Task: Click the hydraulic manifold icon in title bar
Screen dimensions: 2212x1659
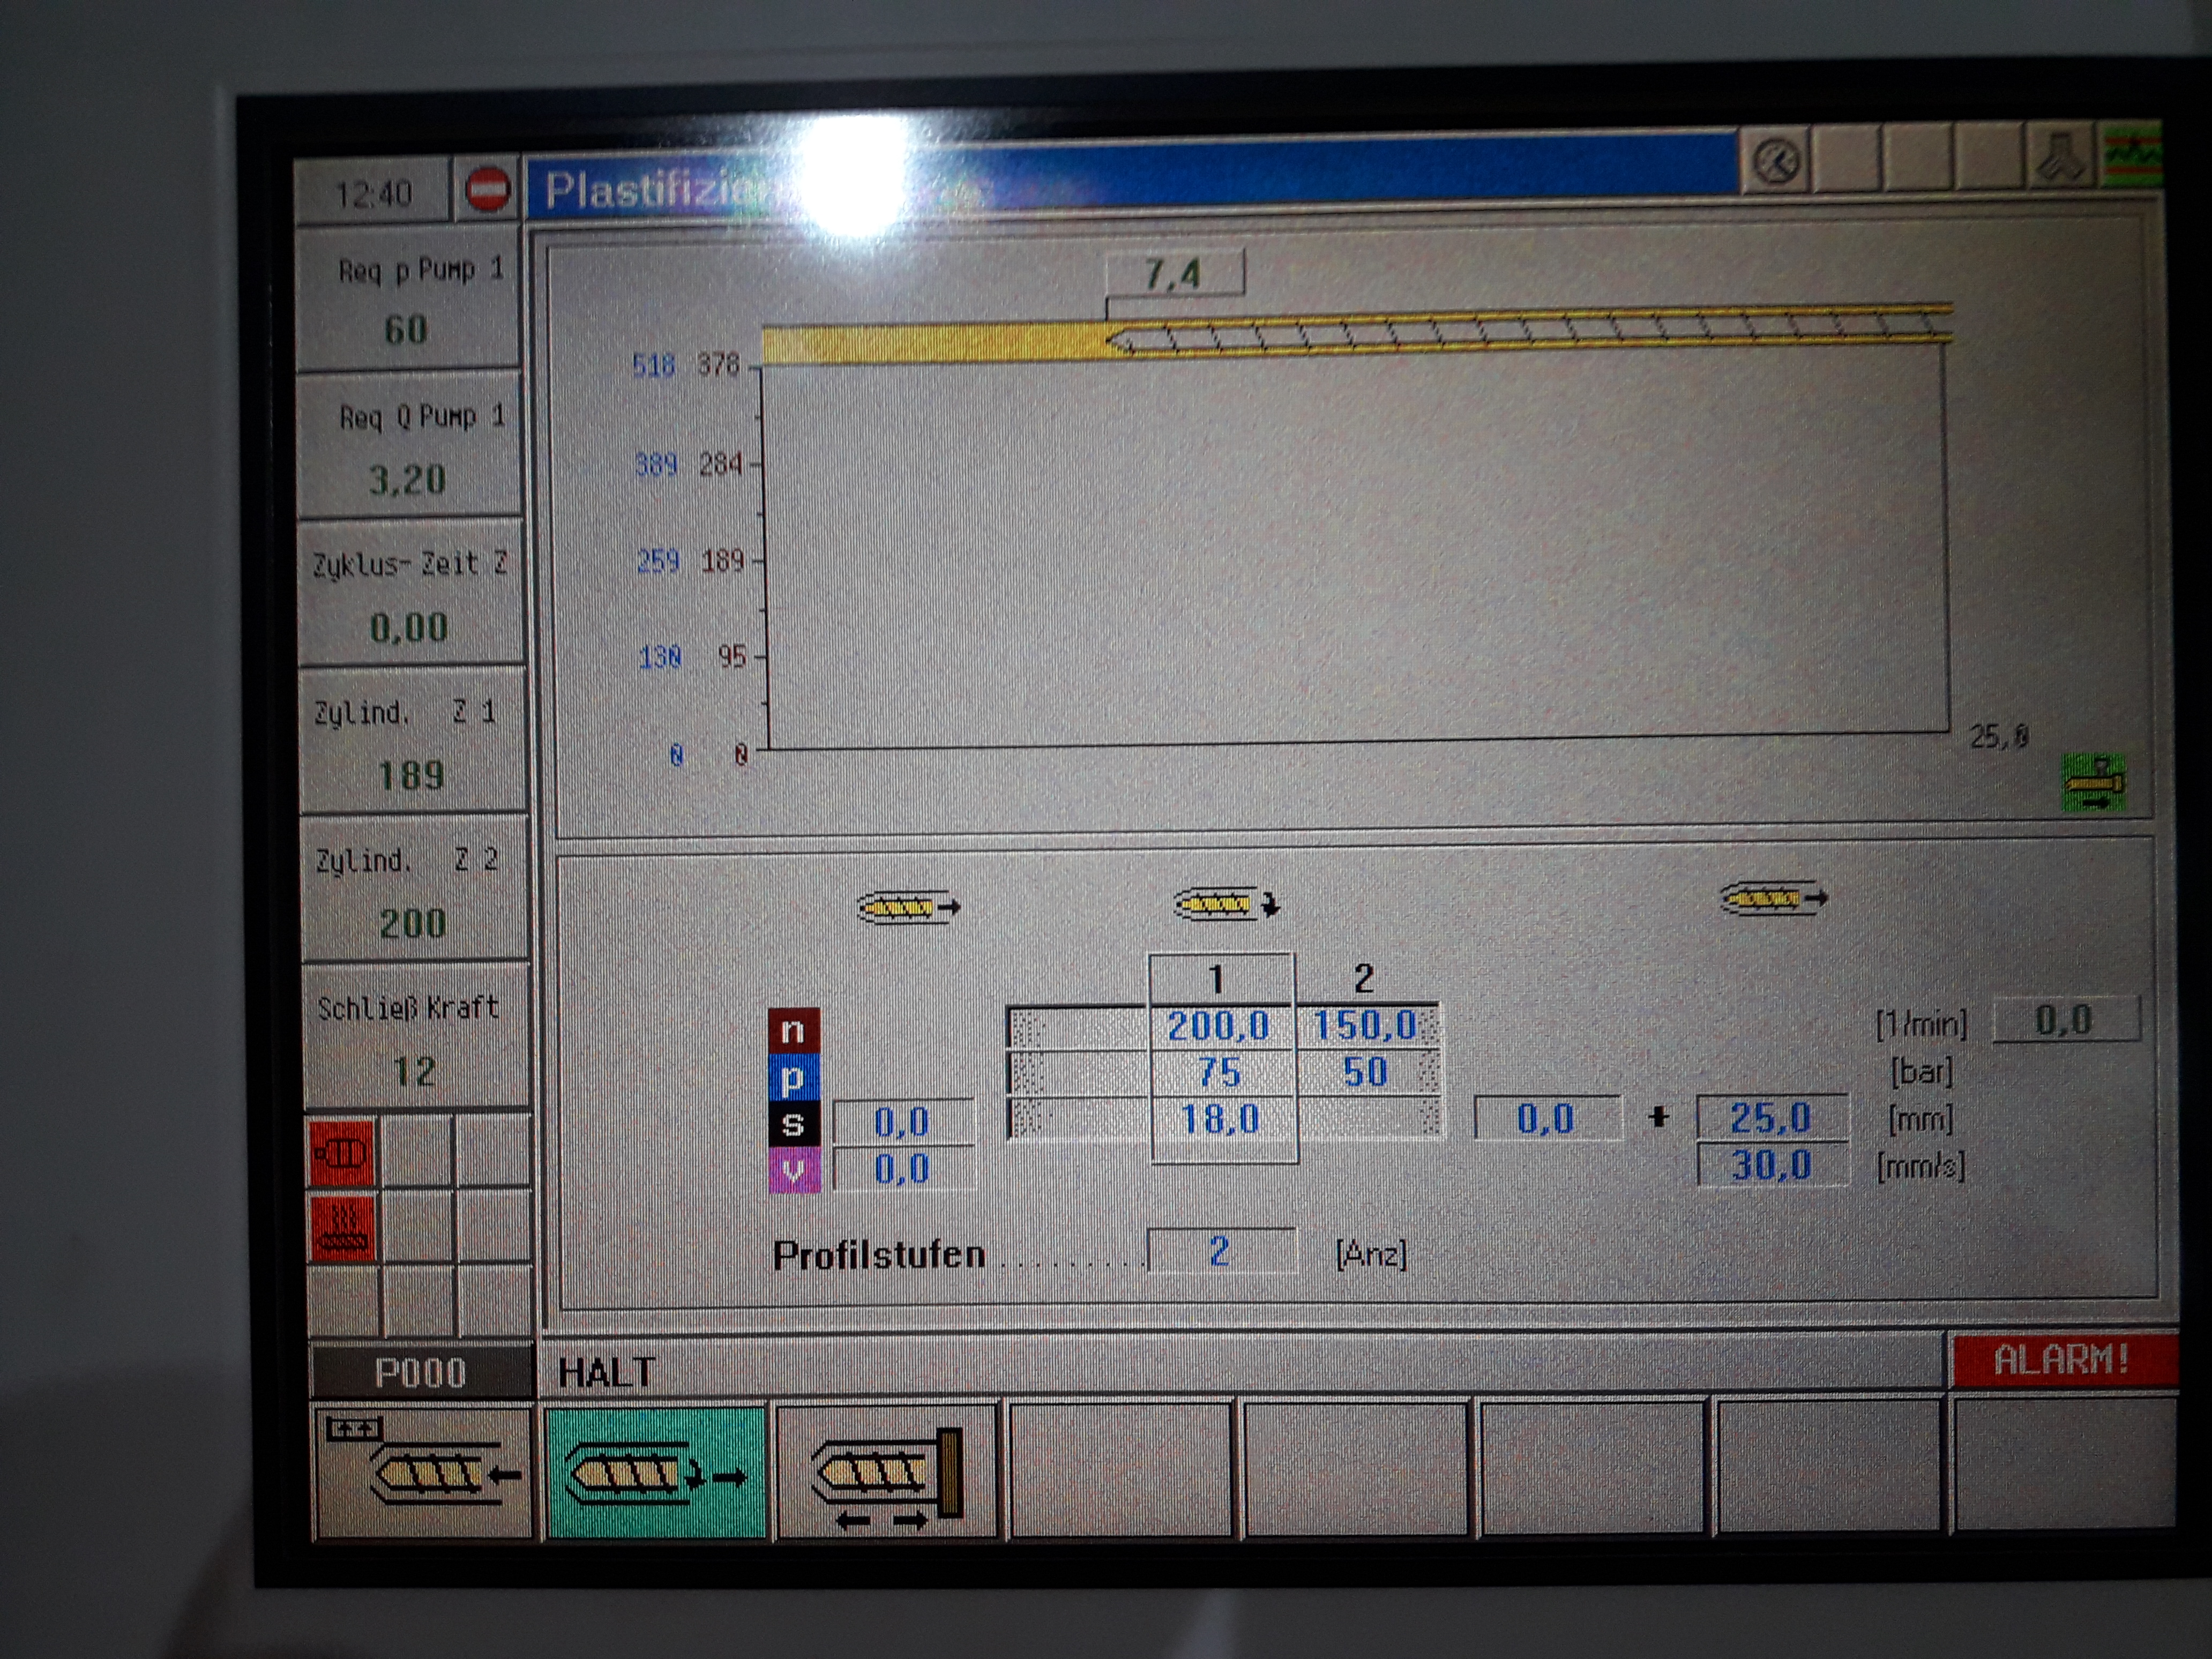Action: point(2060,158)
